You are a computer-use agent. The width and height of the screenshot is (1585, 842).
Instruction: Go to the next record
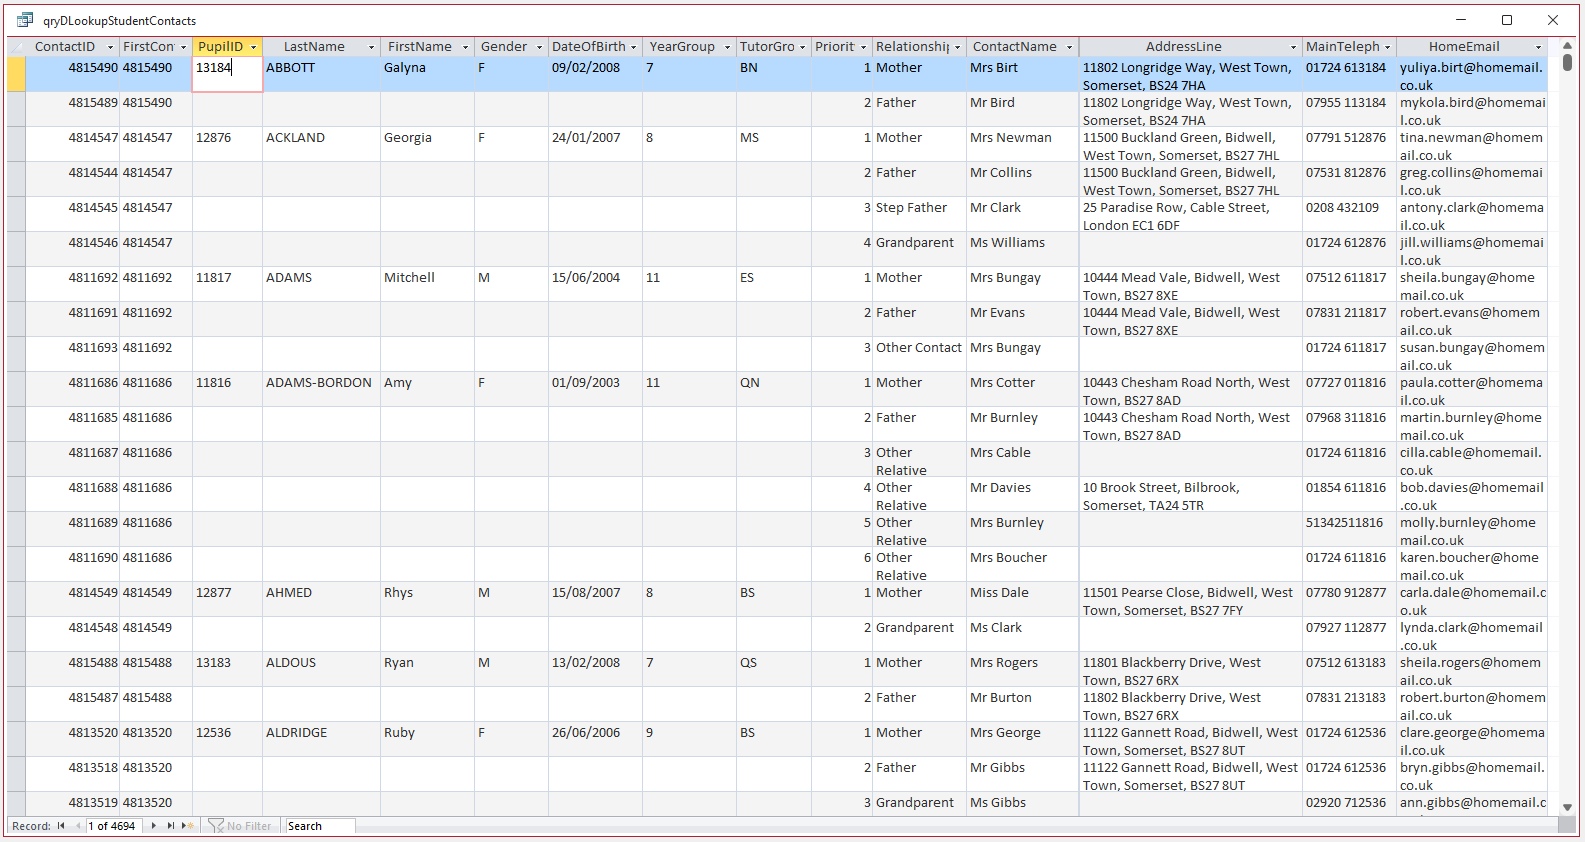click(x=153, y=826)
